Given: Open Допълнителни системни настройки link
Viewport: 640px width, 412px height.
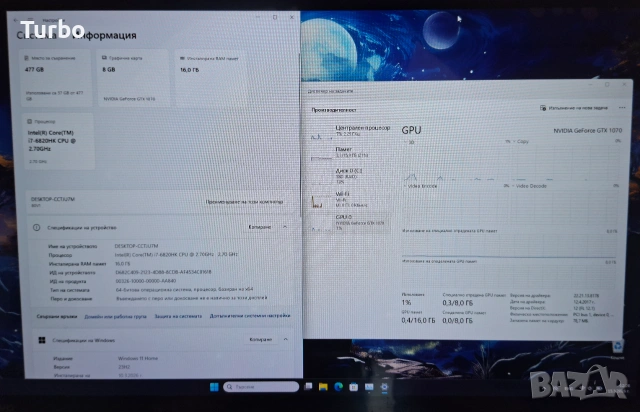Looking at the screenshot, I should (x=250, y=316).
